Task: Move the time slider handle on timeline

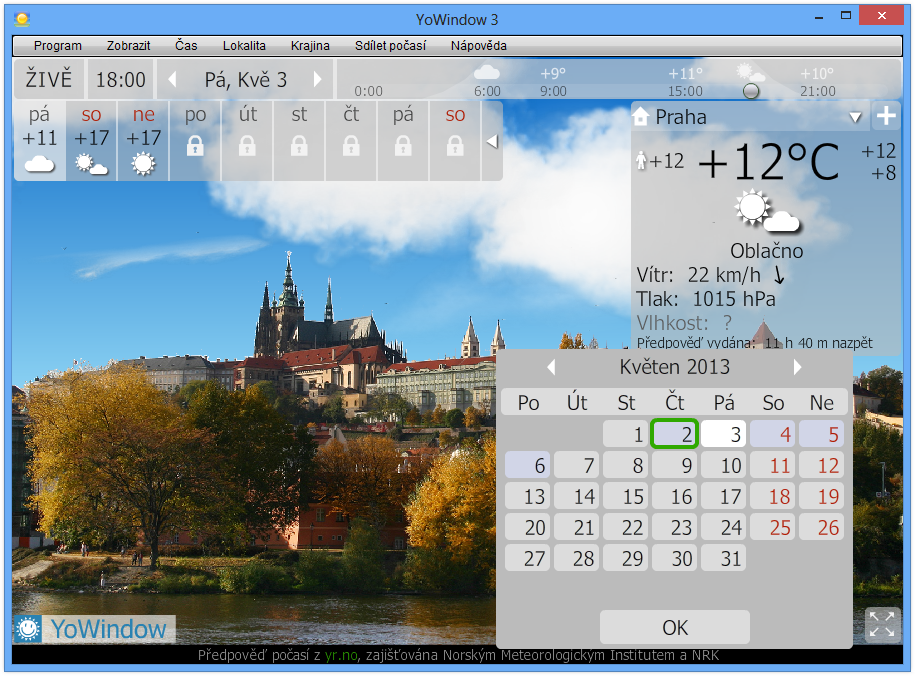Action: (751, 91)
